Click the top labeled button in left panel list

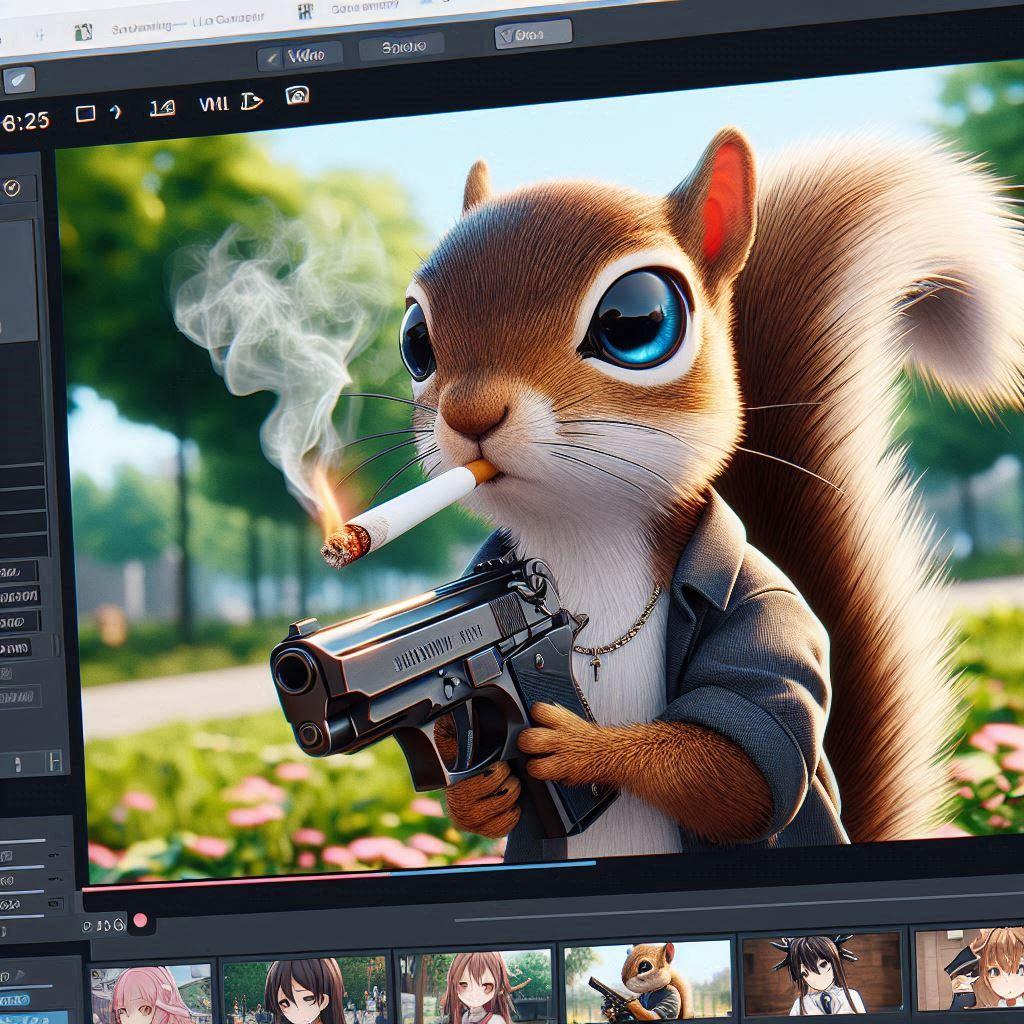18,572
